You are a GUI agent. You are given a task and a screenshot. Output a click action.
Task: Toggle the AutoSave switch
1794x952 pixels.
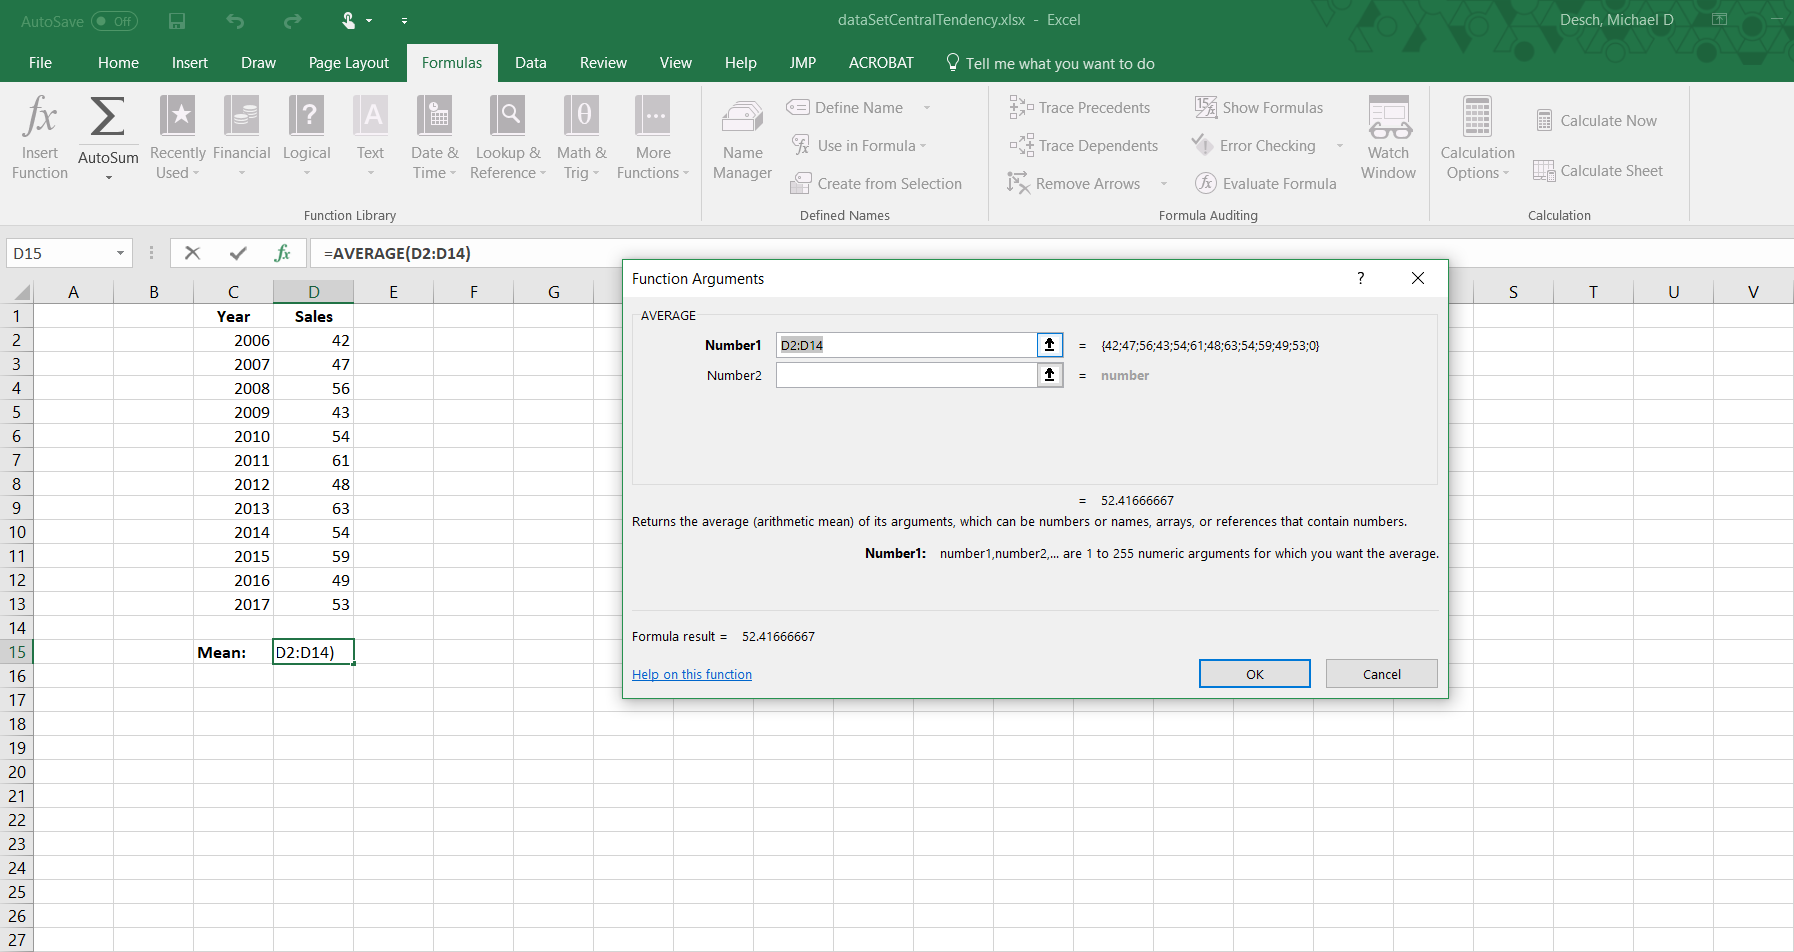point(114,21)
